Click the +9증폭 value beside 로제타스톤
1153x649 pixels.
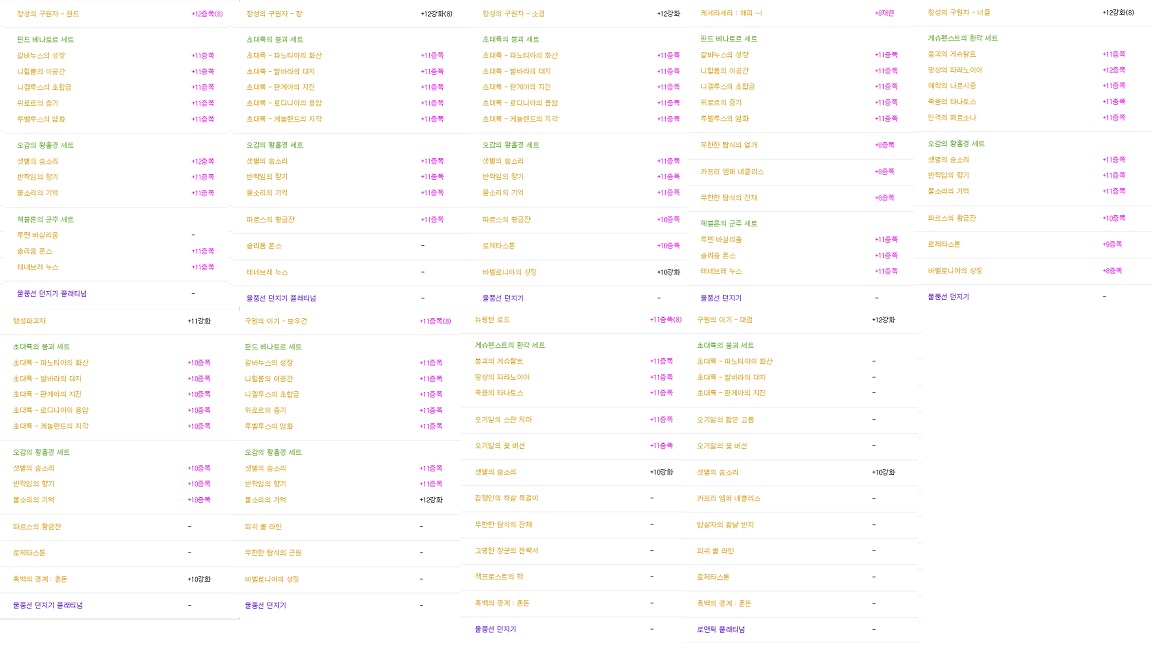coord(1113,244)
